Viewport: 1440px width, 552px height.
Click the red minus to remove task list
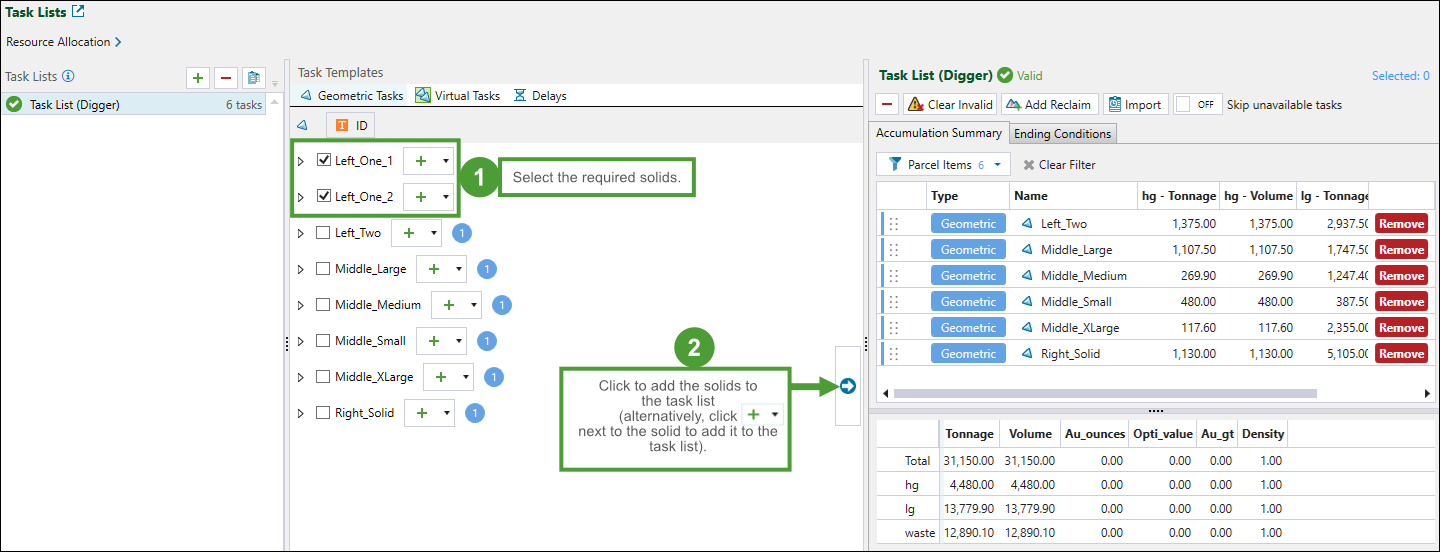(226, 78)
